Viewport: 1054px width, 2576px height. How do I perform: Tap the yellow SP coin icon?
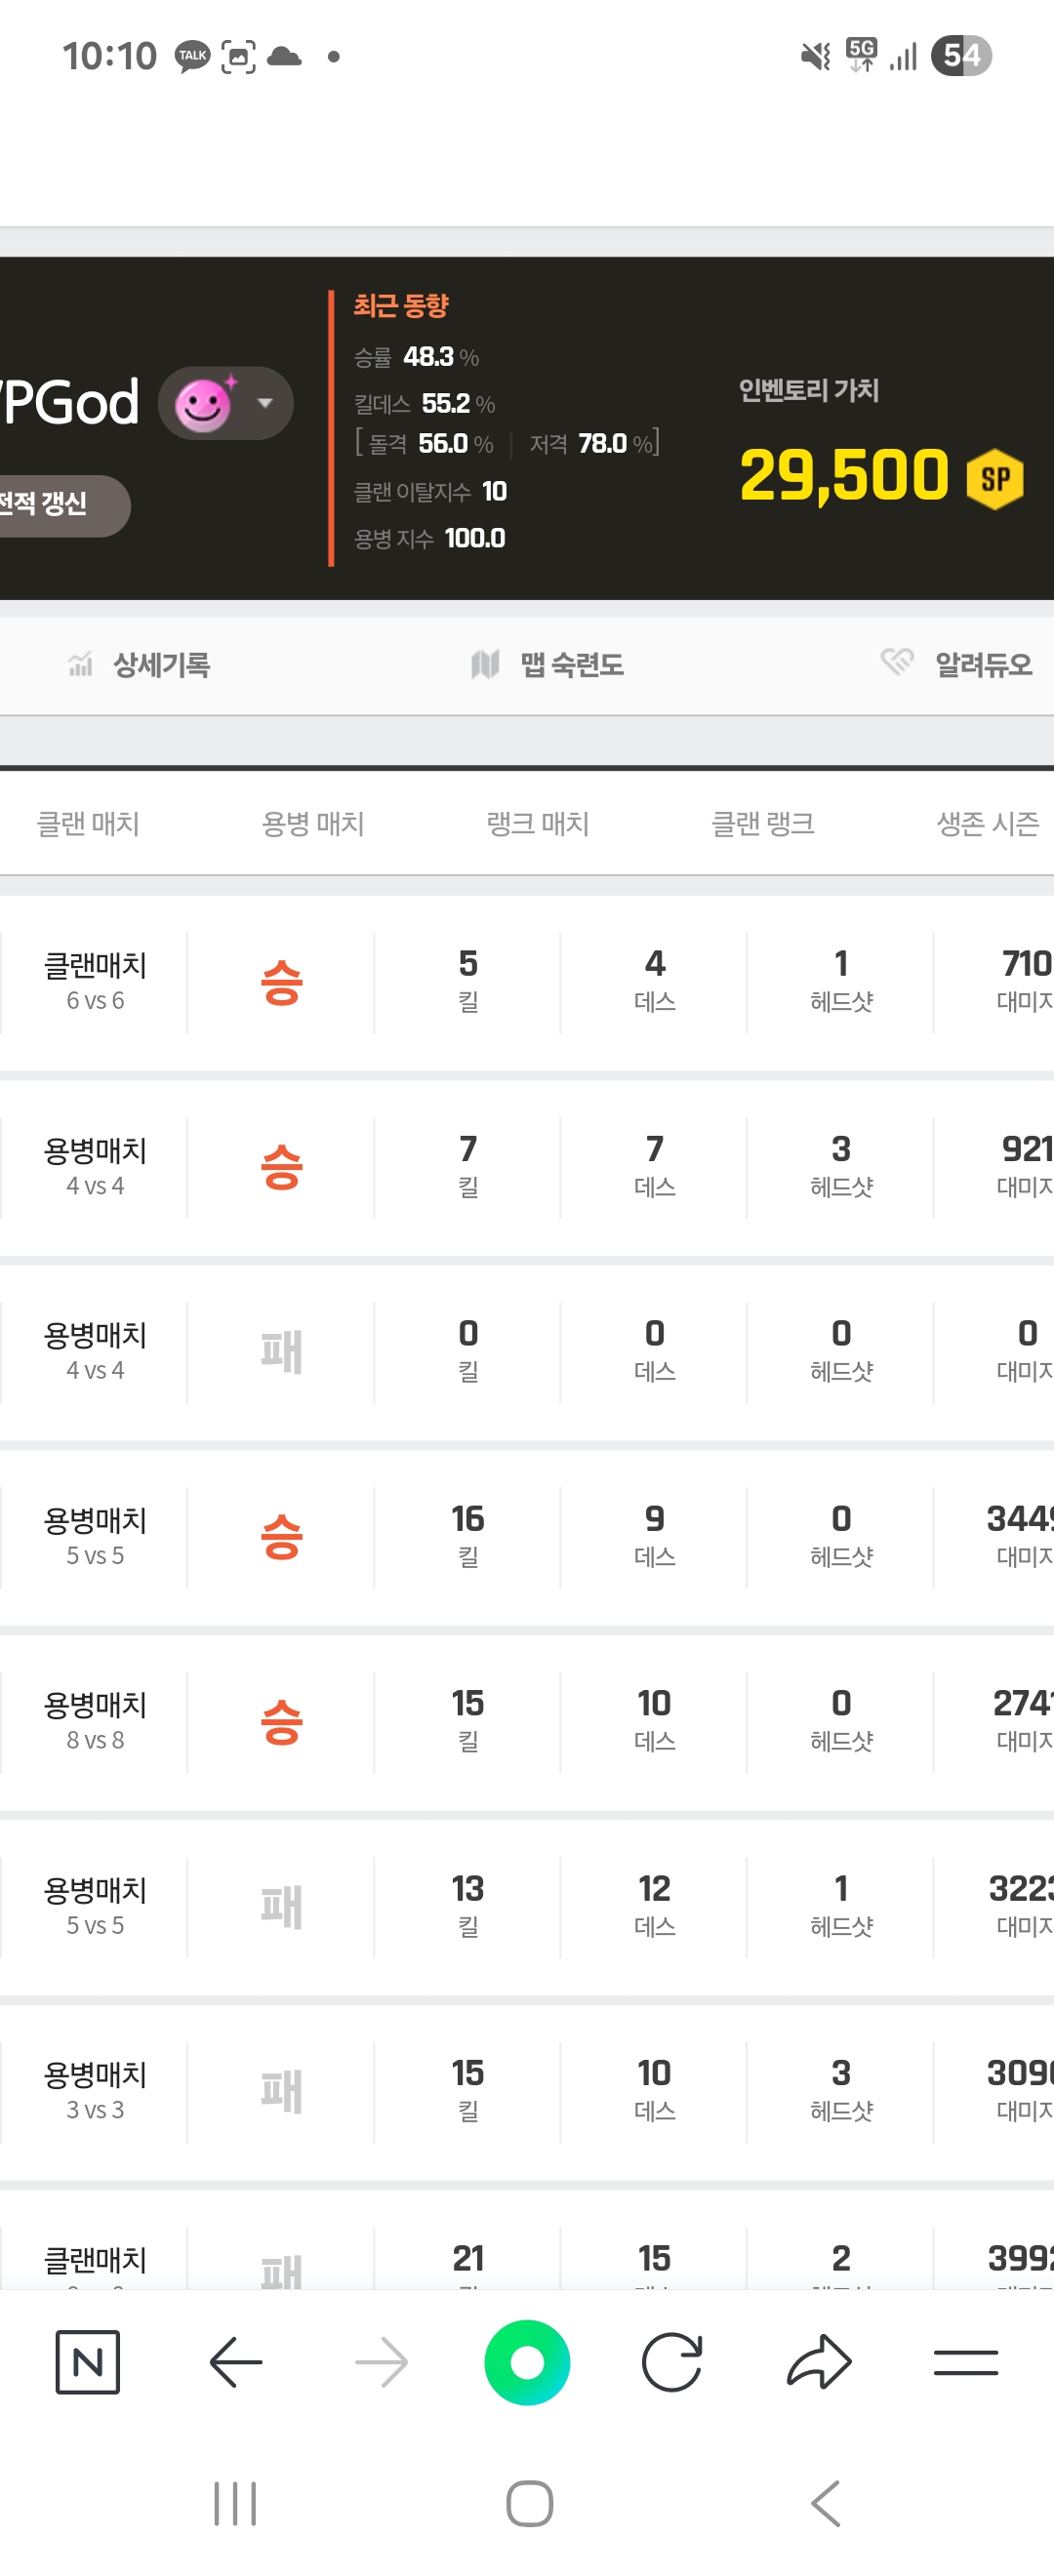tap(994, 479)
